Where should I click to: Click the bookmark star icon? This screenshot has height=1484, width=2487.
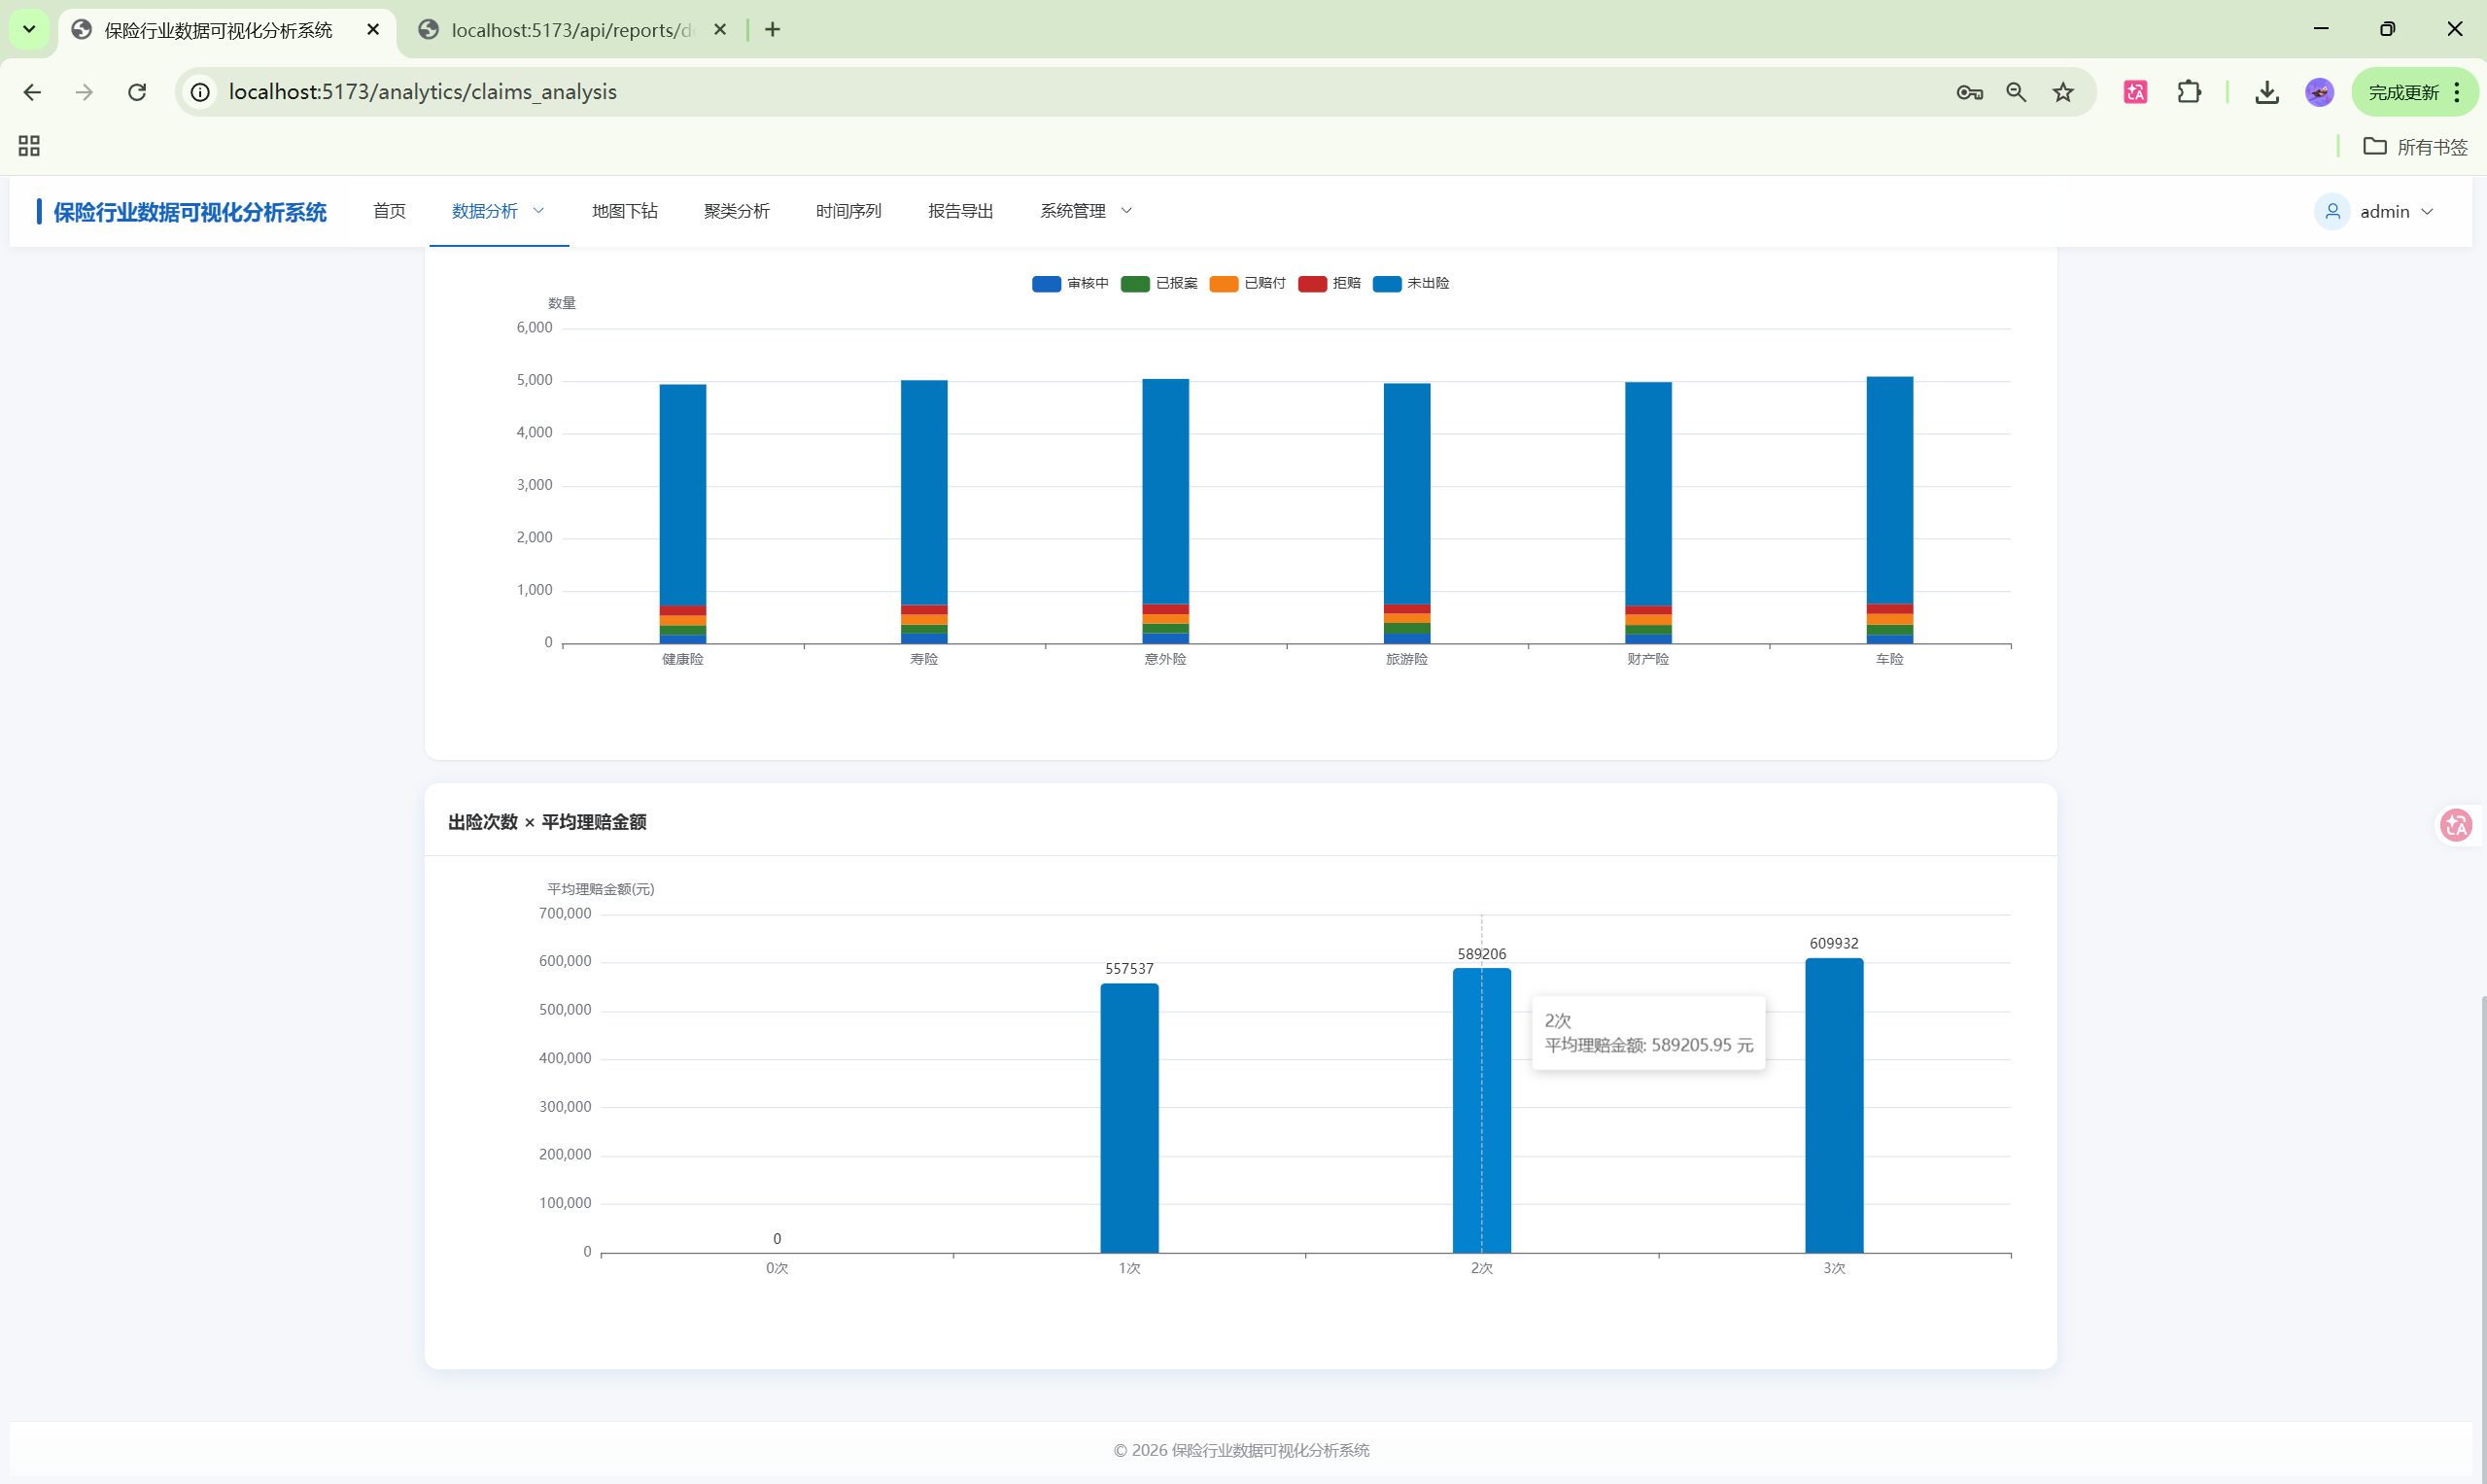pyautogui.click(x=2062, y=92)
